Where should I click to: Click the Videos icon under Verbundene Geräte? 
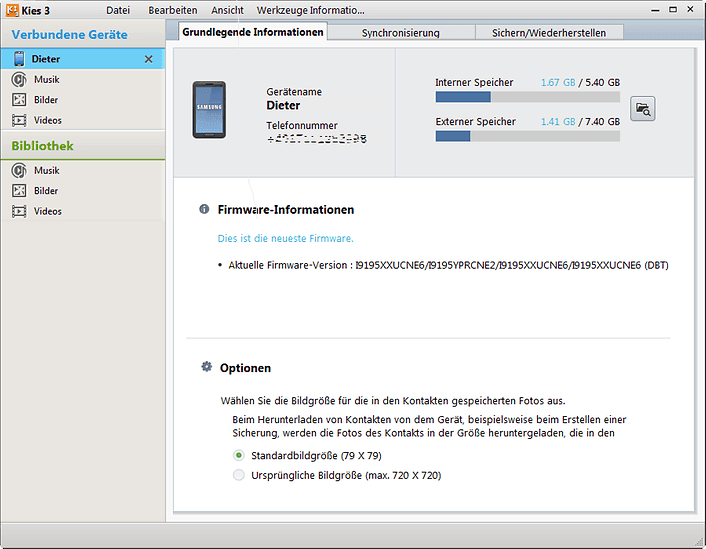pos(19,120)
